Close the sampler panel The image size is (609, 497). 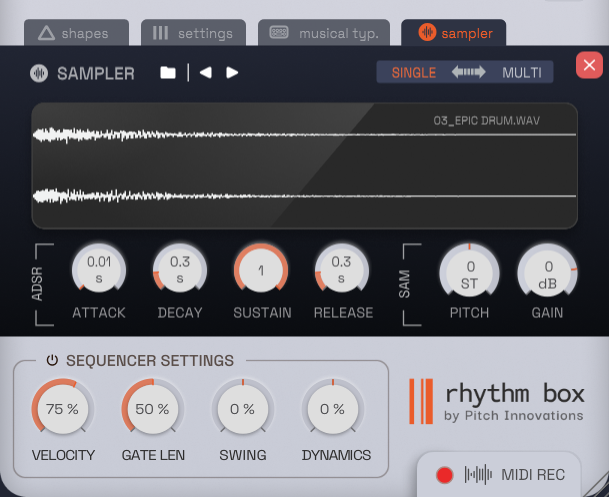coord(589,65)
